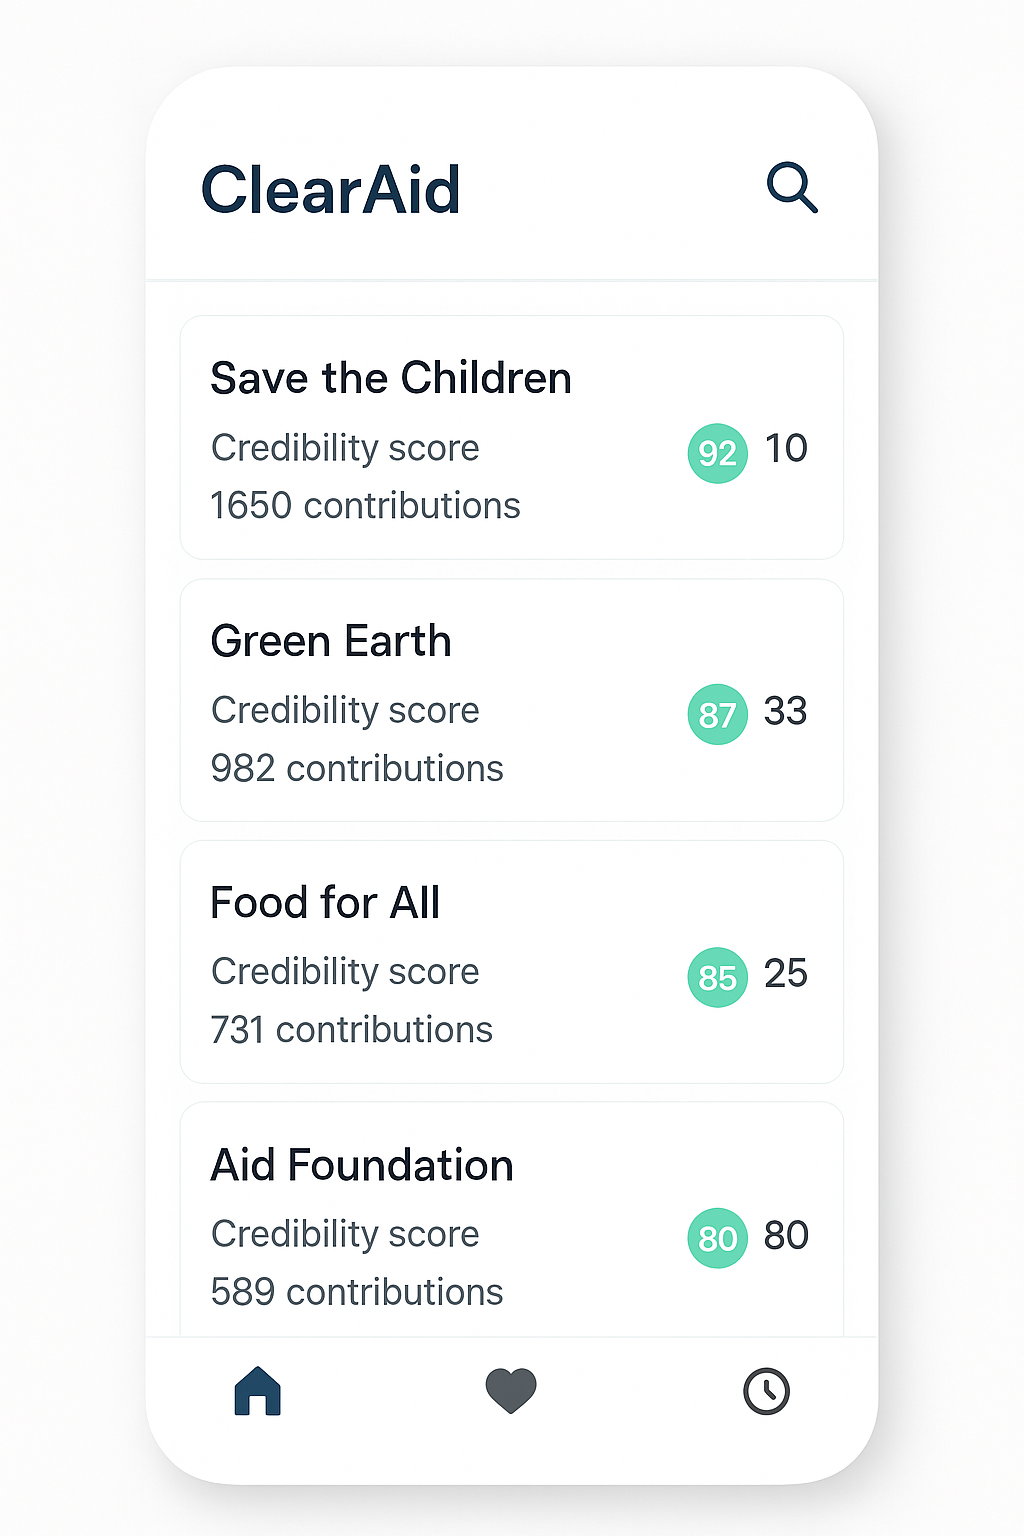Open the Green Earth charity card
This screenshot has height=1536, width=1024.
click(x=512, y=700)
